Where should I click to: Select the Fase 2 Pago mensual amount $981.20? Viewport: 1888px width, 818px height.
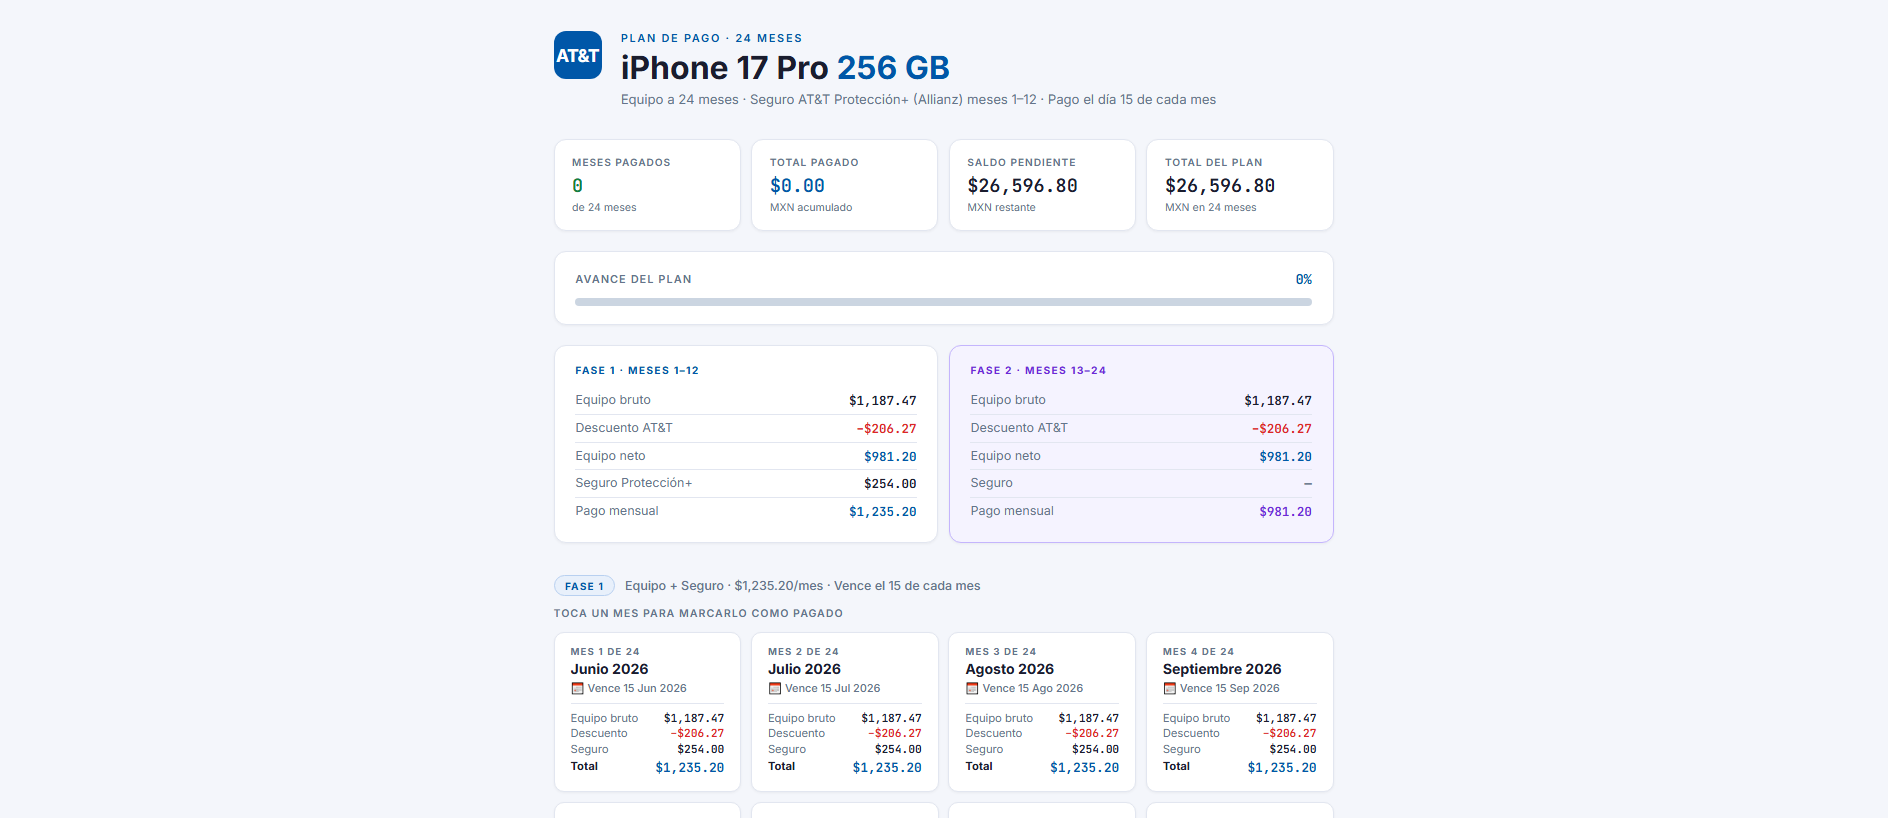click(x=1285, y=512)
